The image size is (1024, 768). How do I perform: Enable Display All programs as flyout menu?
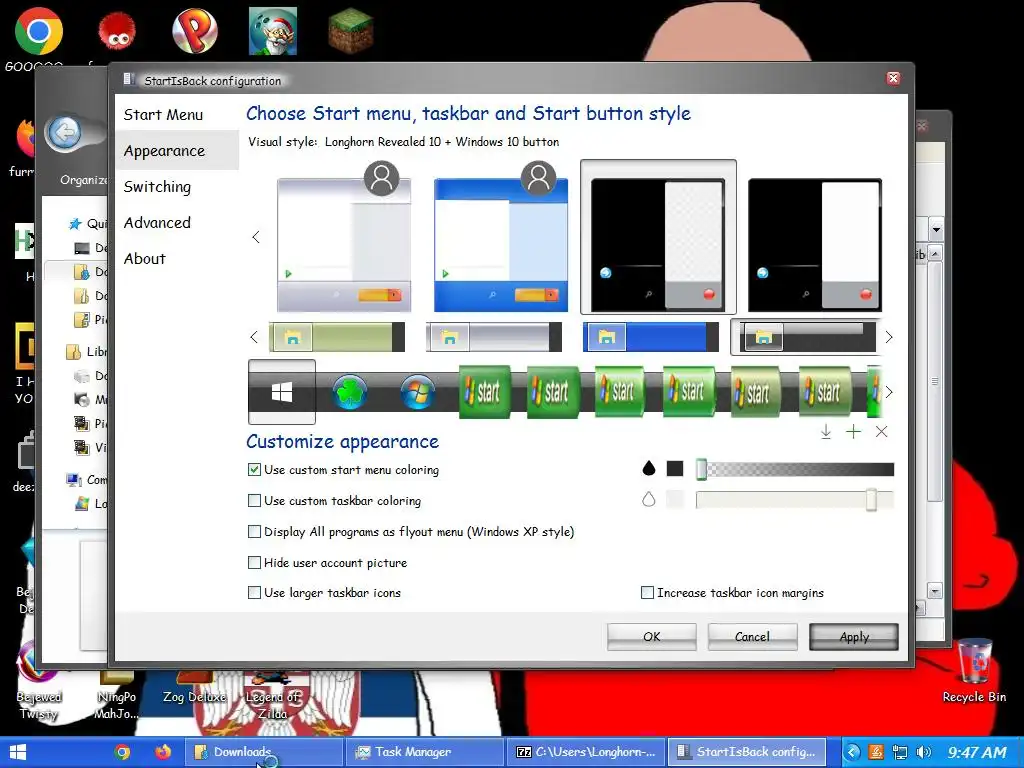254,532
